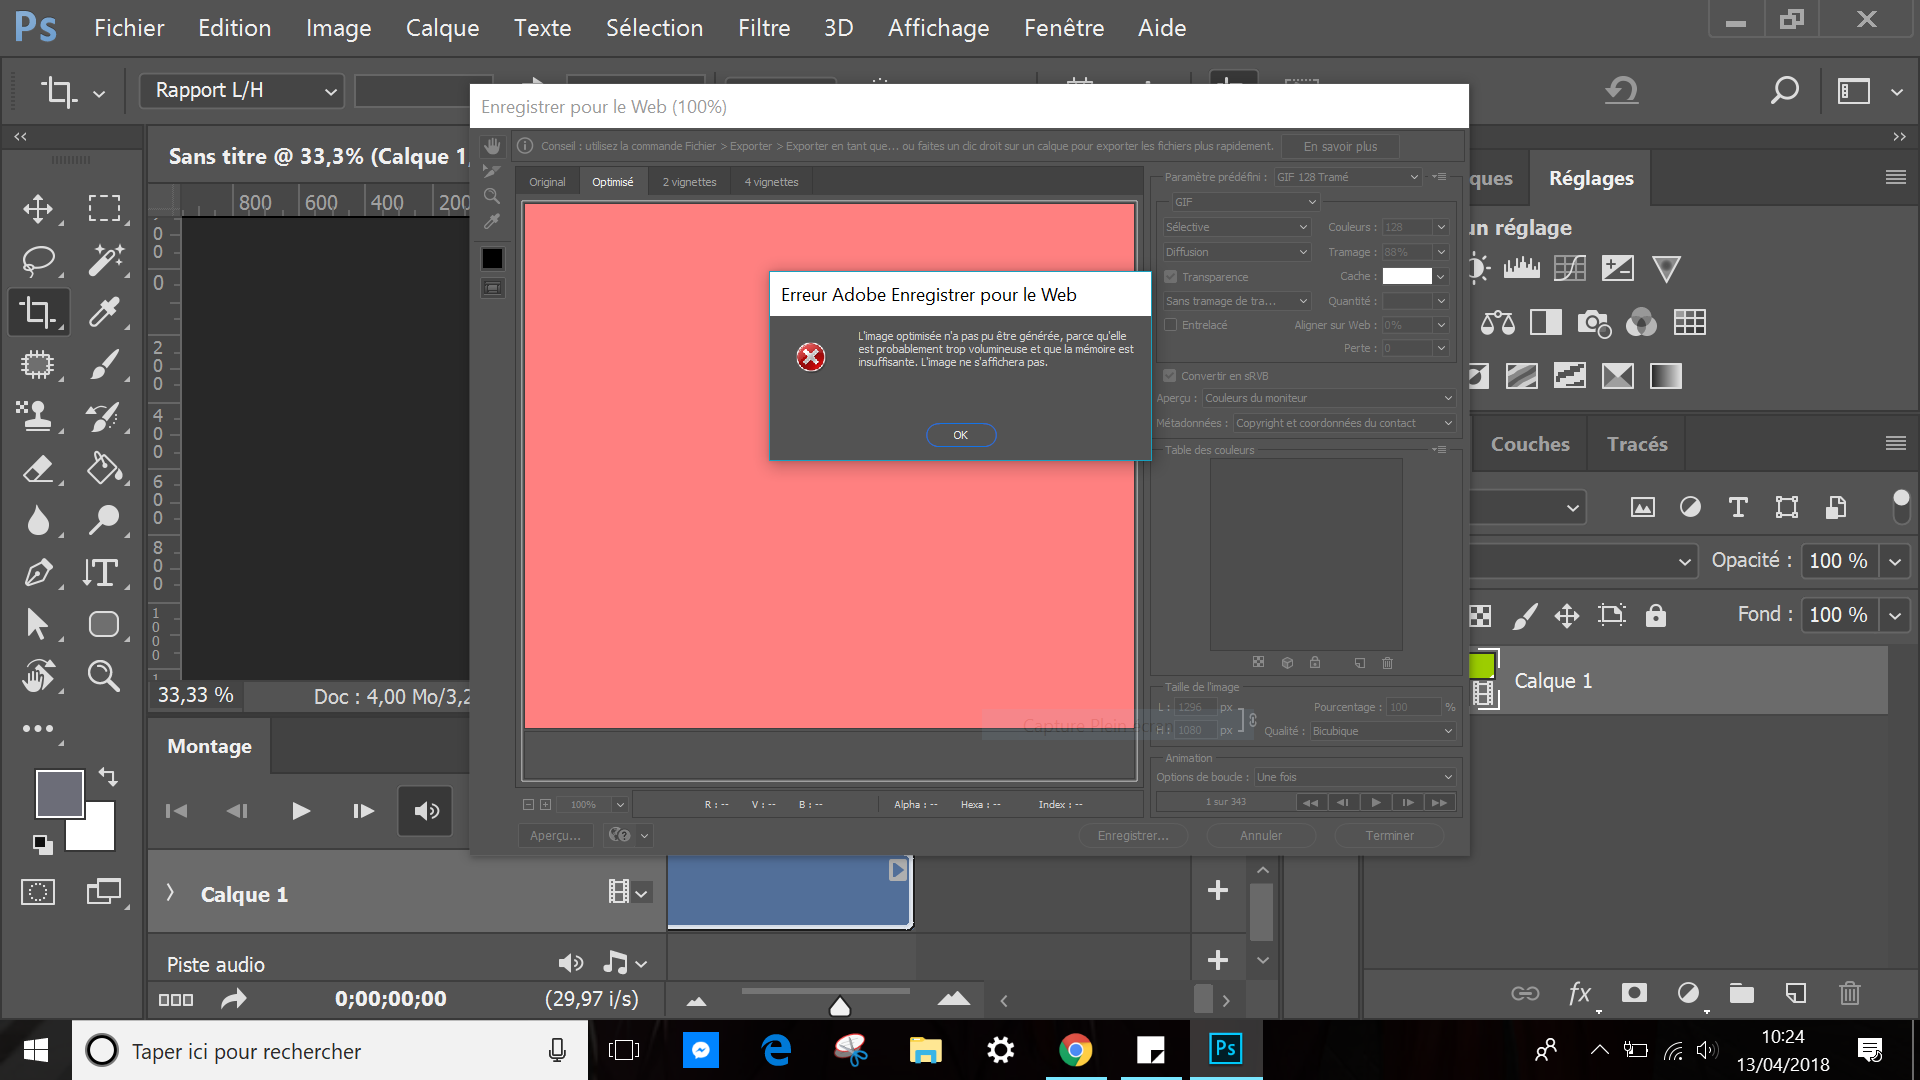Select the Move tool
The image size is (1920, 1080).
tap(38, 208)
